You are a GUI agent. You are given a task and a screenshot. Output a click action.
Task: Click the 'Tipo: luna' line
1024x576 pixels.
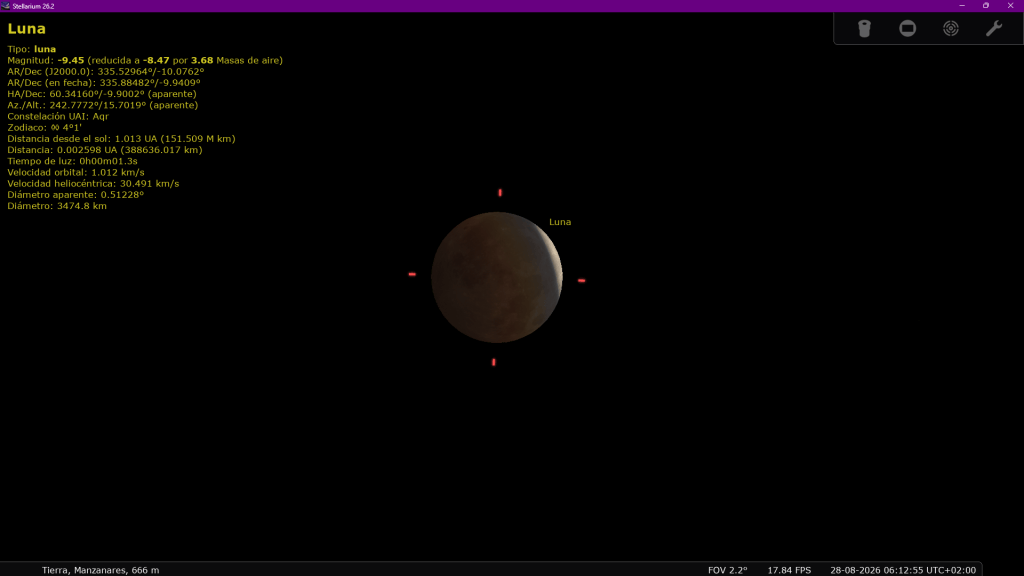[31, 49]
